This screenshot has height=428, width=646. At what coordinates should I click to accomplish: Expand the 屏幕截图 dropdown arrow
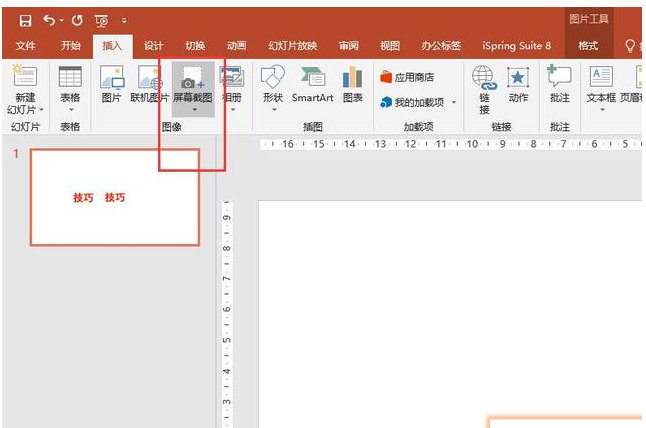[194, 110]
